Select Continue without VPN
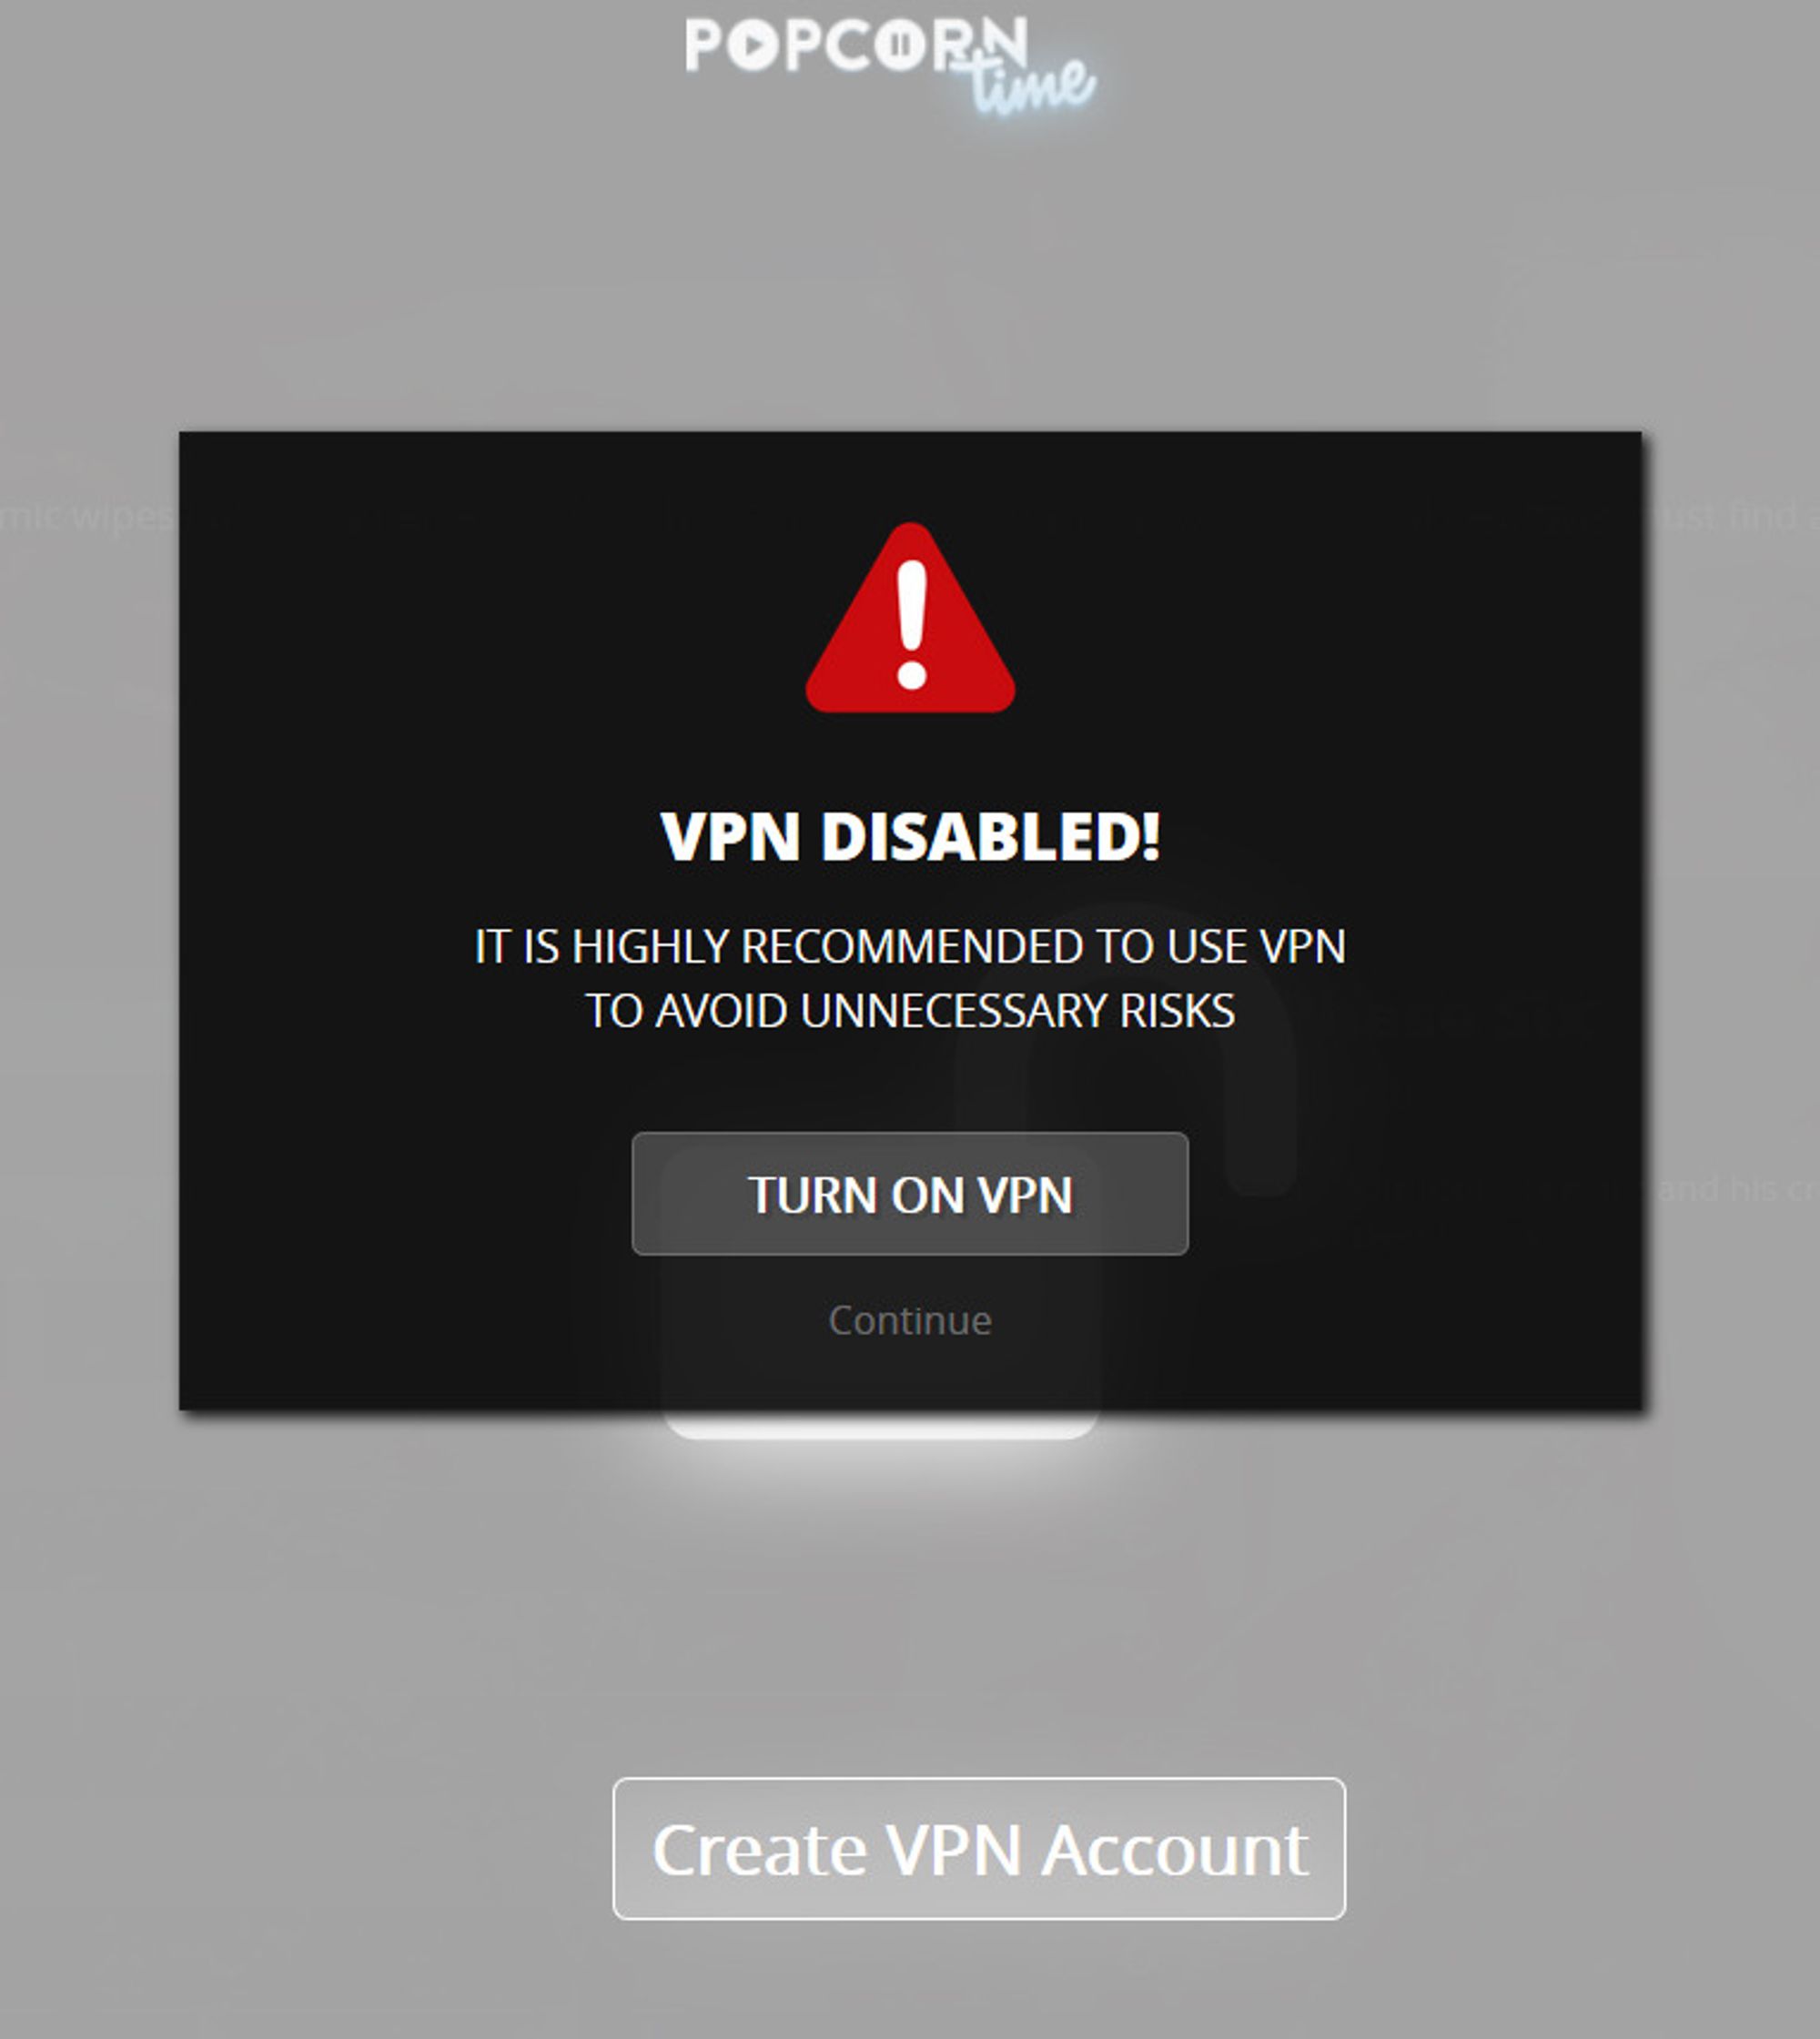 [x=910, y=1320]
